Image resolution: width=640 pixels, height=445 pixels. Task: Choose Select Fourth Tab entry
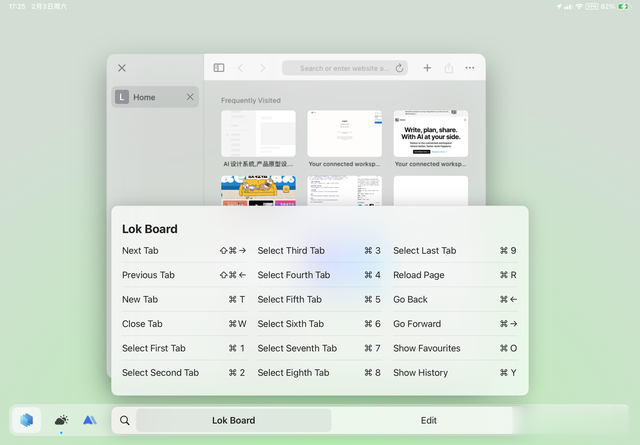(320, 275)
